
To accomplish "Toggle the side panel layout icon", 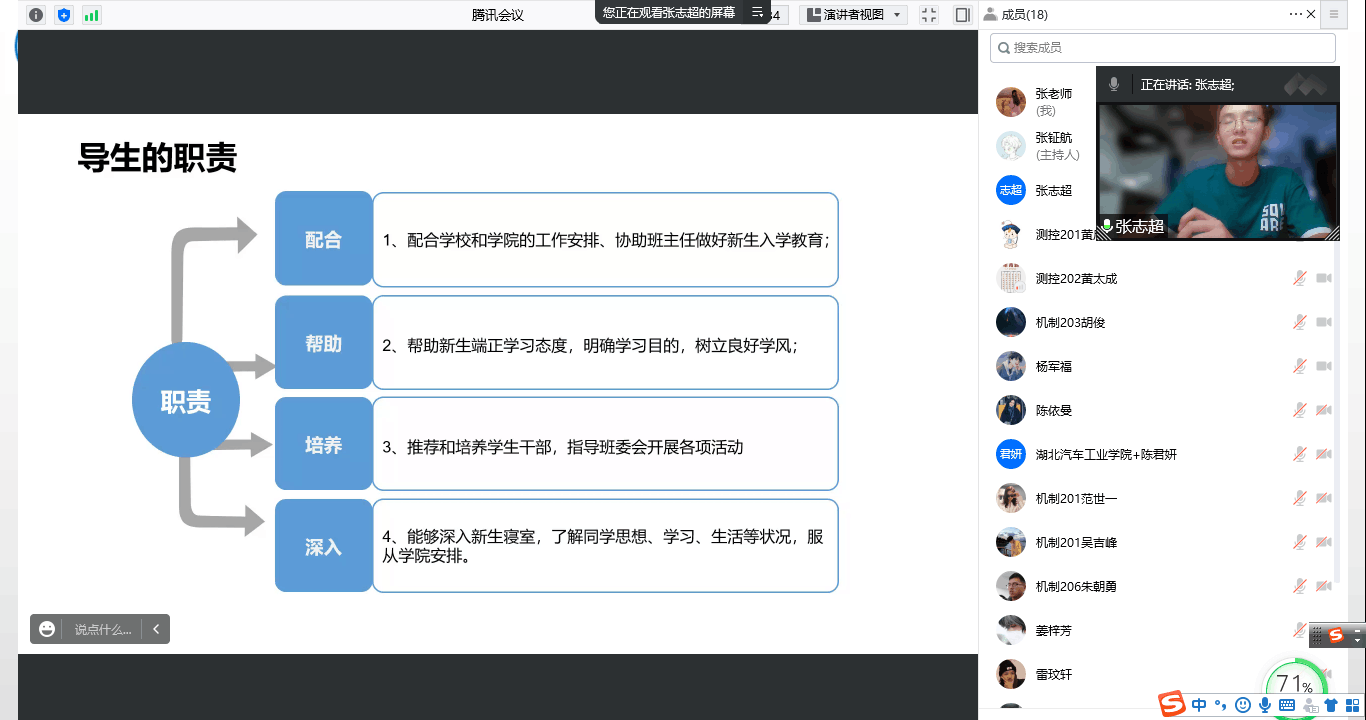I will pos(962,15).
